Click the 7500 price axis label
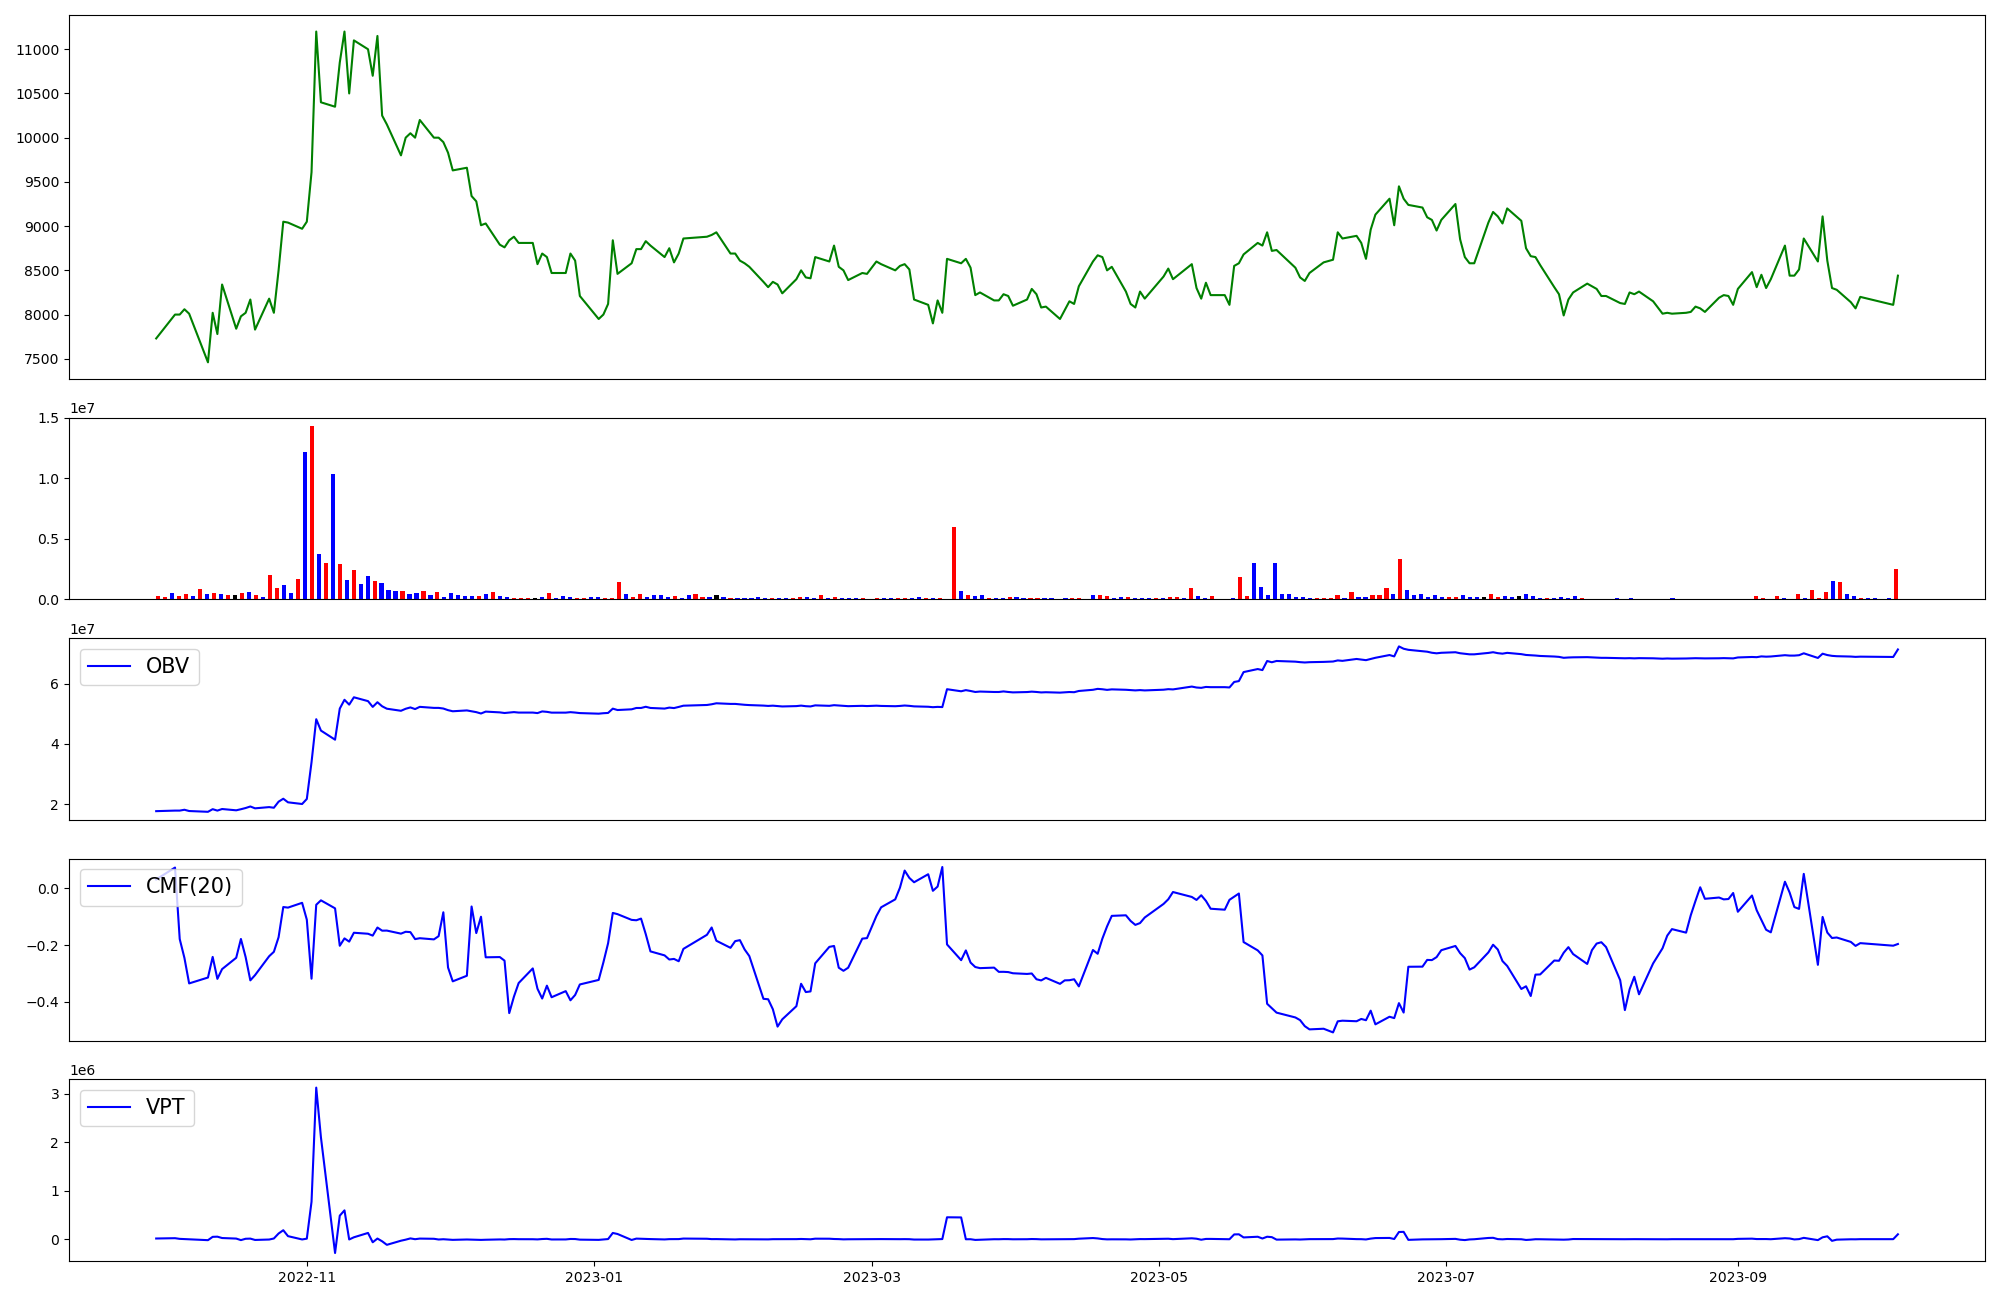Image resolution: width=2000 pixels, height=1300 pixels. (x=42, y=360)
